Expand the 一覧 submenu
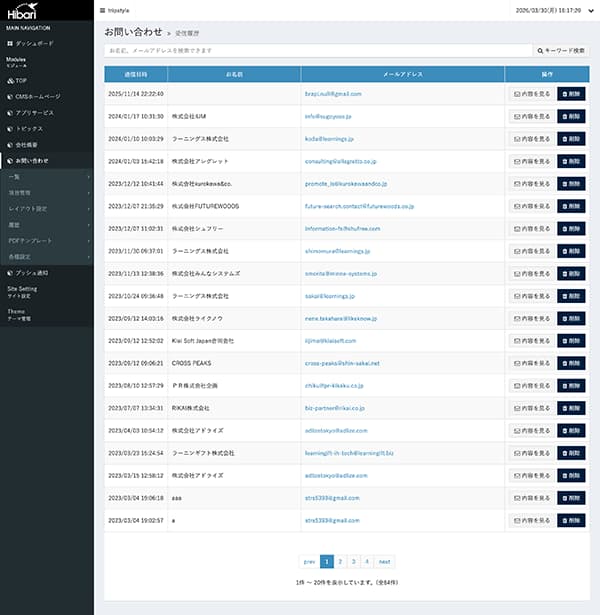Screen dimensions: 600x615 pos(46,177)
